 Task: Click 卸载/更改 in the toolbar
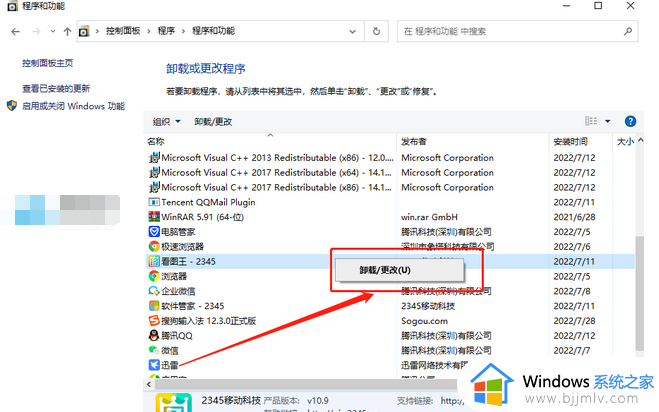213,121
